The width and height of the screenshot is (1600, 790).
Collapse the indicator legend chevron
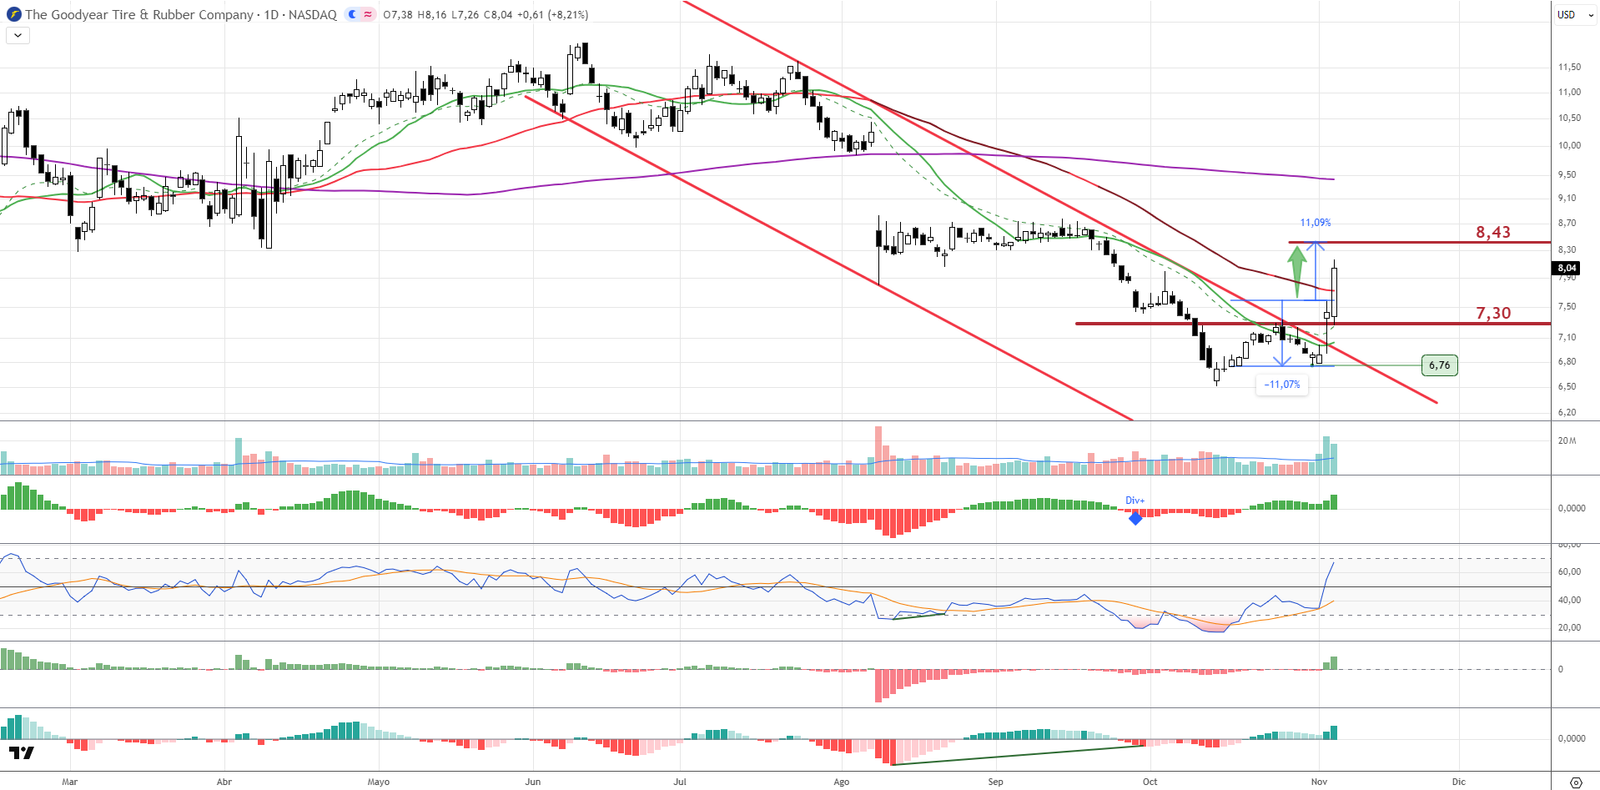[18, 35]
